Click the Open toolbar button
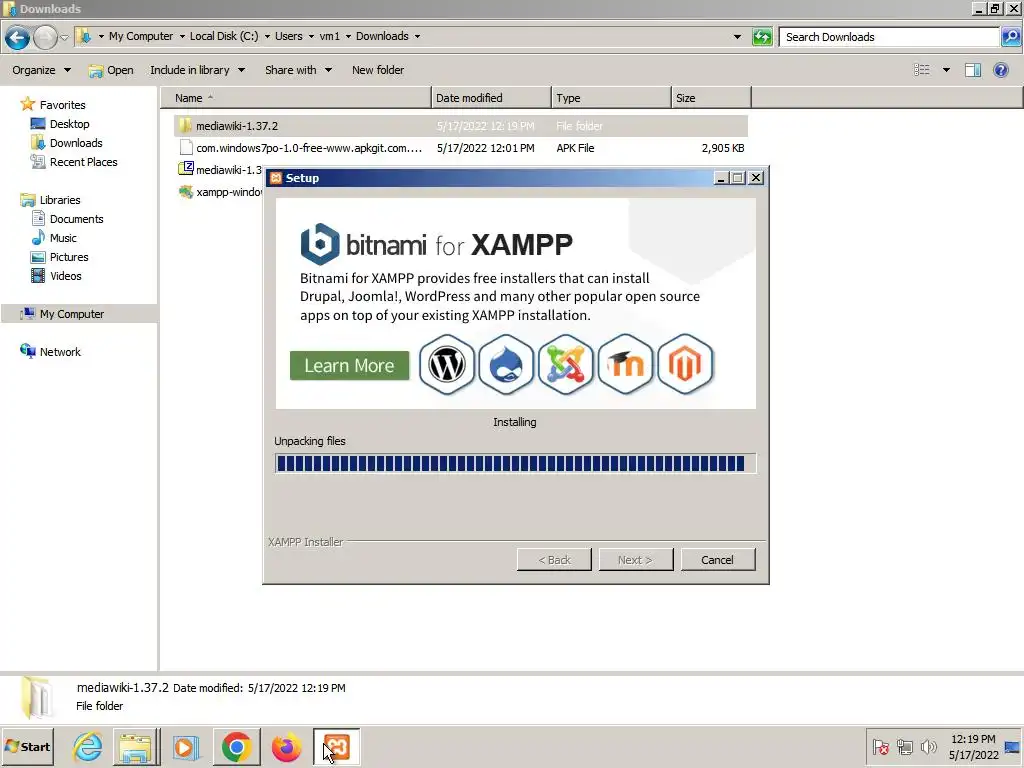The width and height of the screenshot is (1024, 768). click(111, 70)
